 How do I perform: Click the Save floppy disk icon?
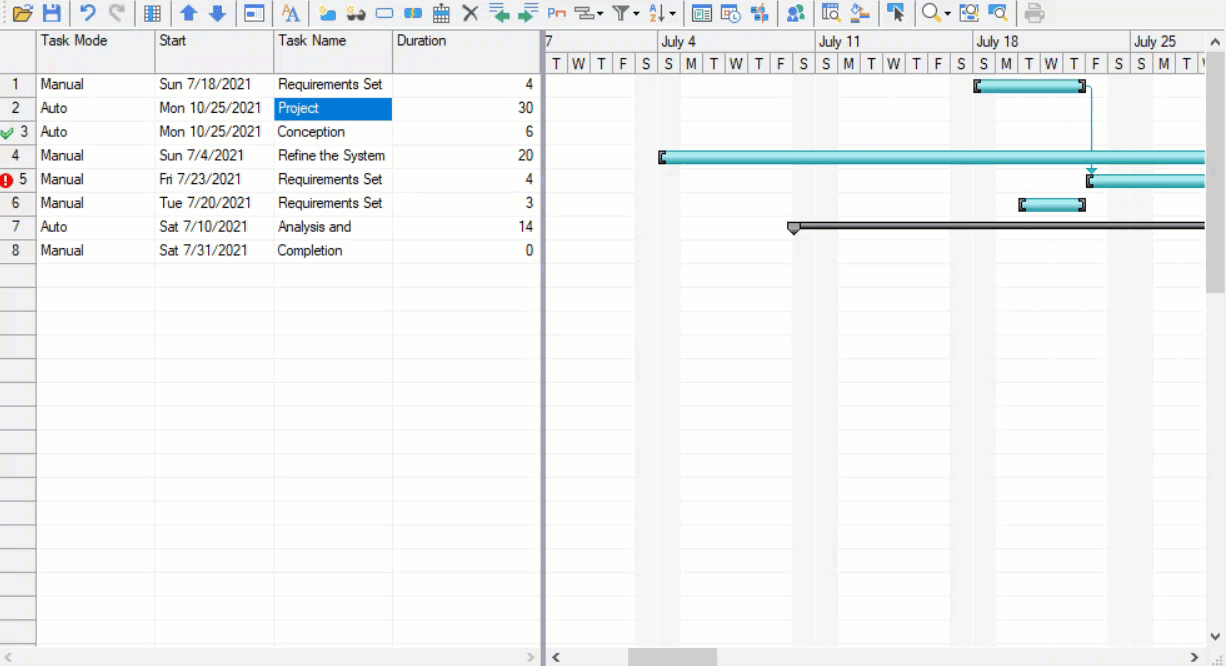(51, 13)
